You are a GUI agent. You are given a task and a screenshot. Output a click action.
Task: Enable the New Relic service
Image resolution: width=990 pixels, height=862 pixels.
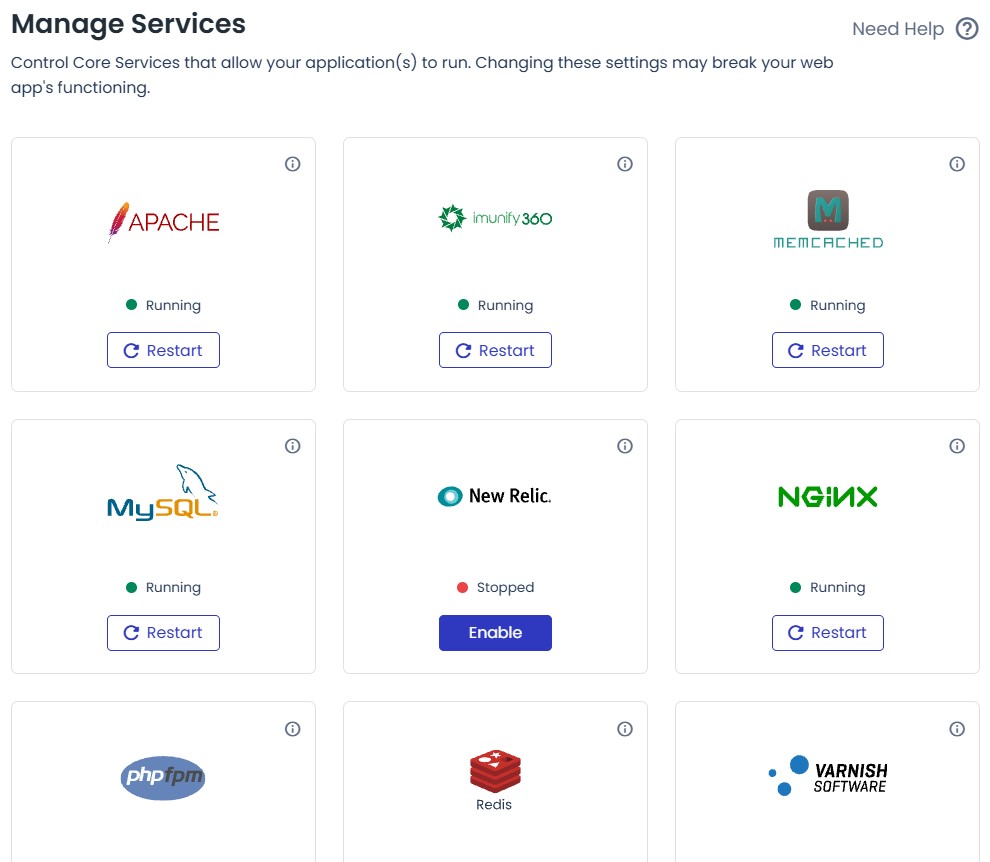pyautogui.click(x=495, y=632)
